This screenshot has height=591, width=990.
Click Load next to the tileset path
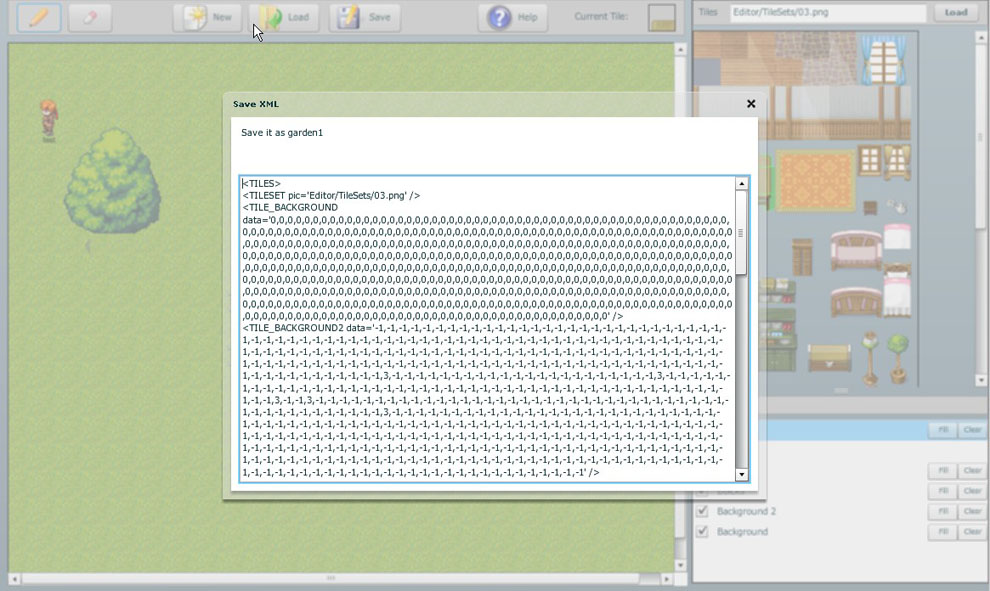pos(956,13)
